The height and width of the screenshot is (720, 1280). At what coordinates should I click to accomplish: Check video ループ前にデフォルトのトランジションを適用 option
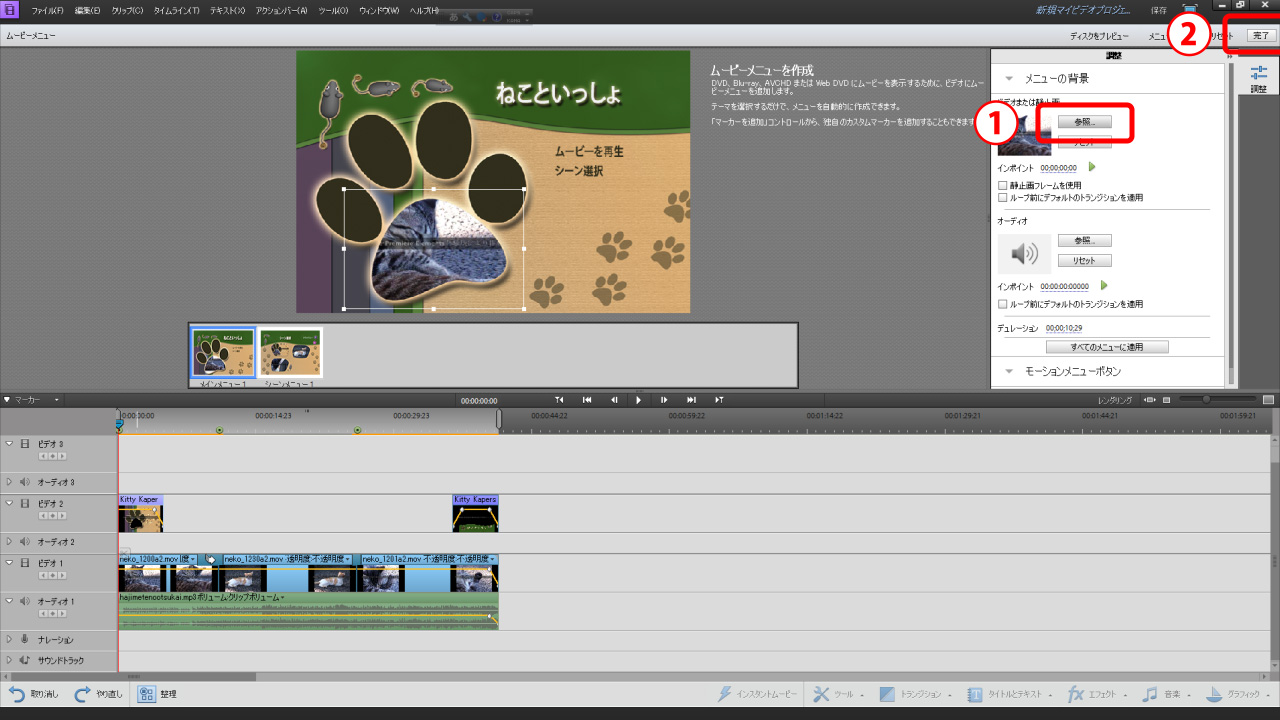[1003, 198]
